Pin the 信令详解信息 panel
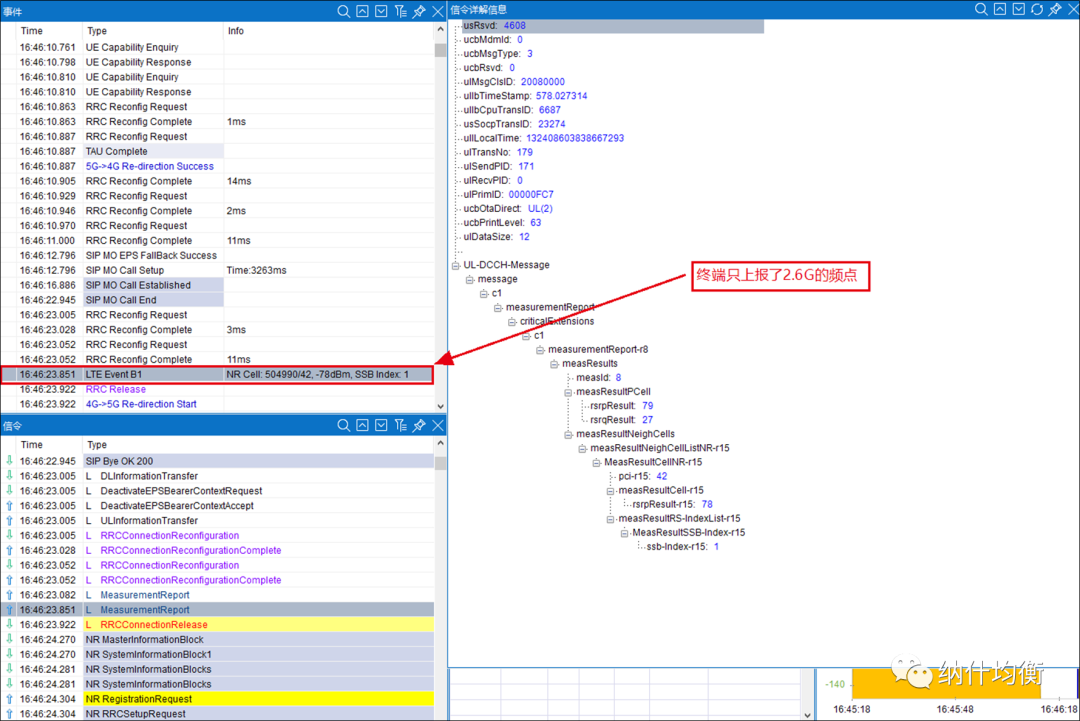The image size is (1080, 721). click(x=1055, y=9)
